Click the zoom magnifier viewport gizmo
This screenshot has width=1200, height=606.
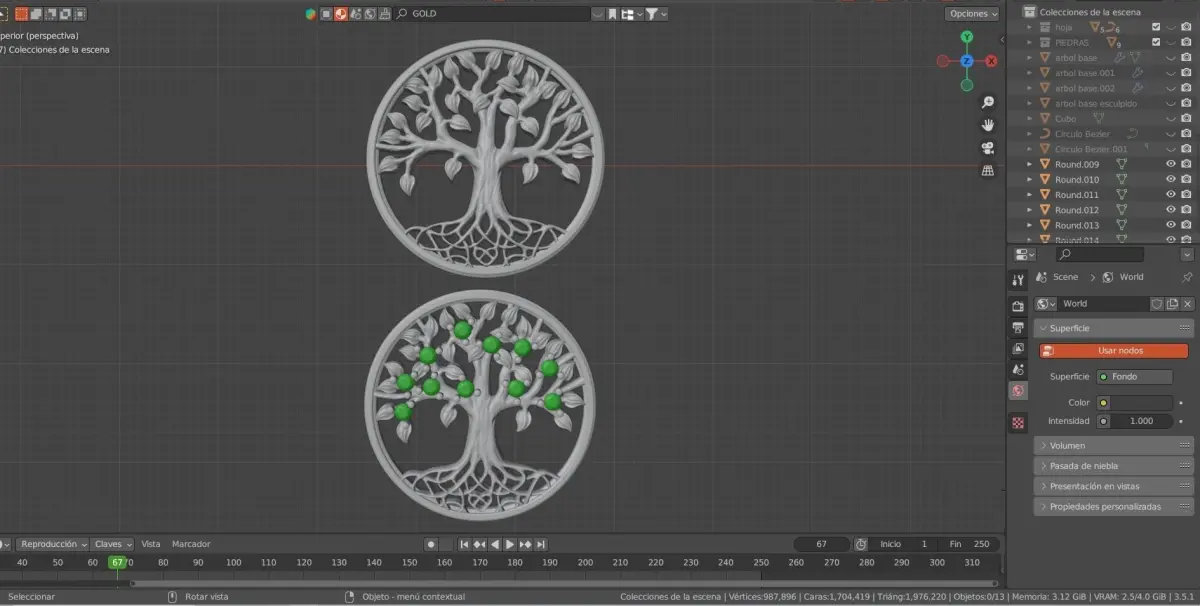pyautogui.click(x=988, y=102)
